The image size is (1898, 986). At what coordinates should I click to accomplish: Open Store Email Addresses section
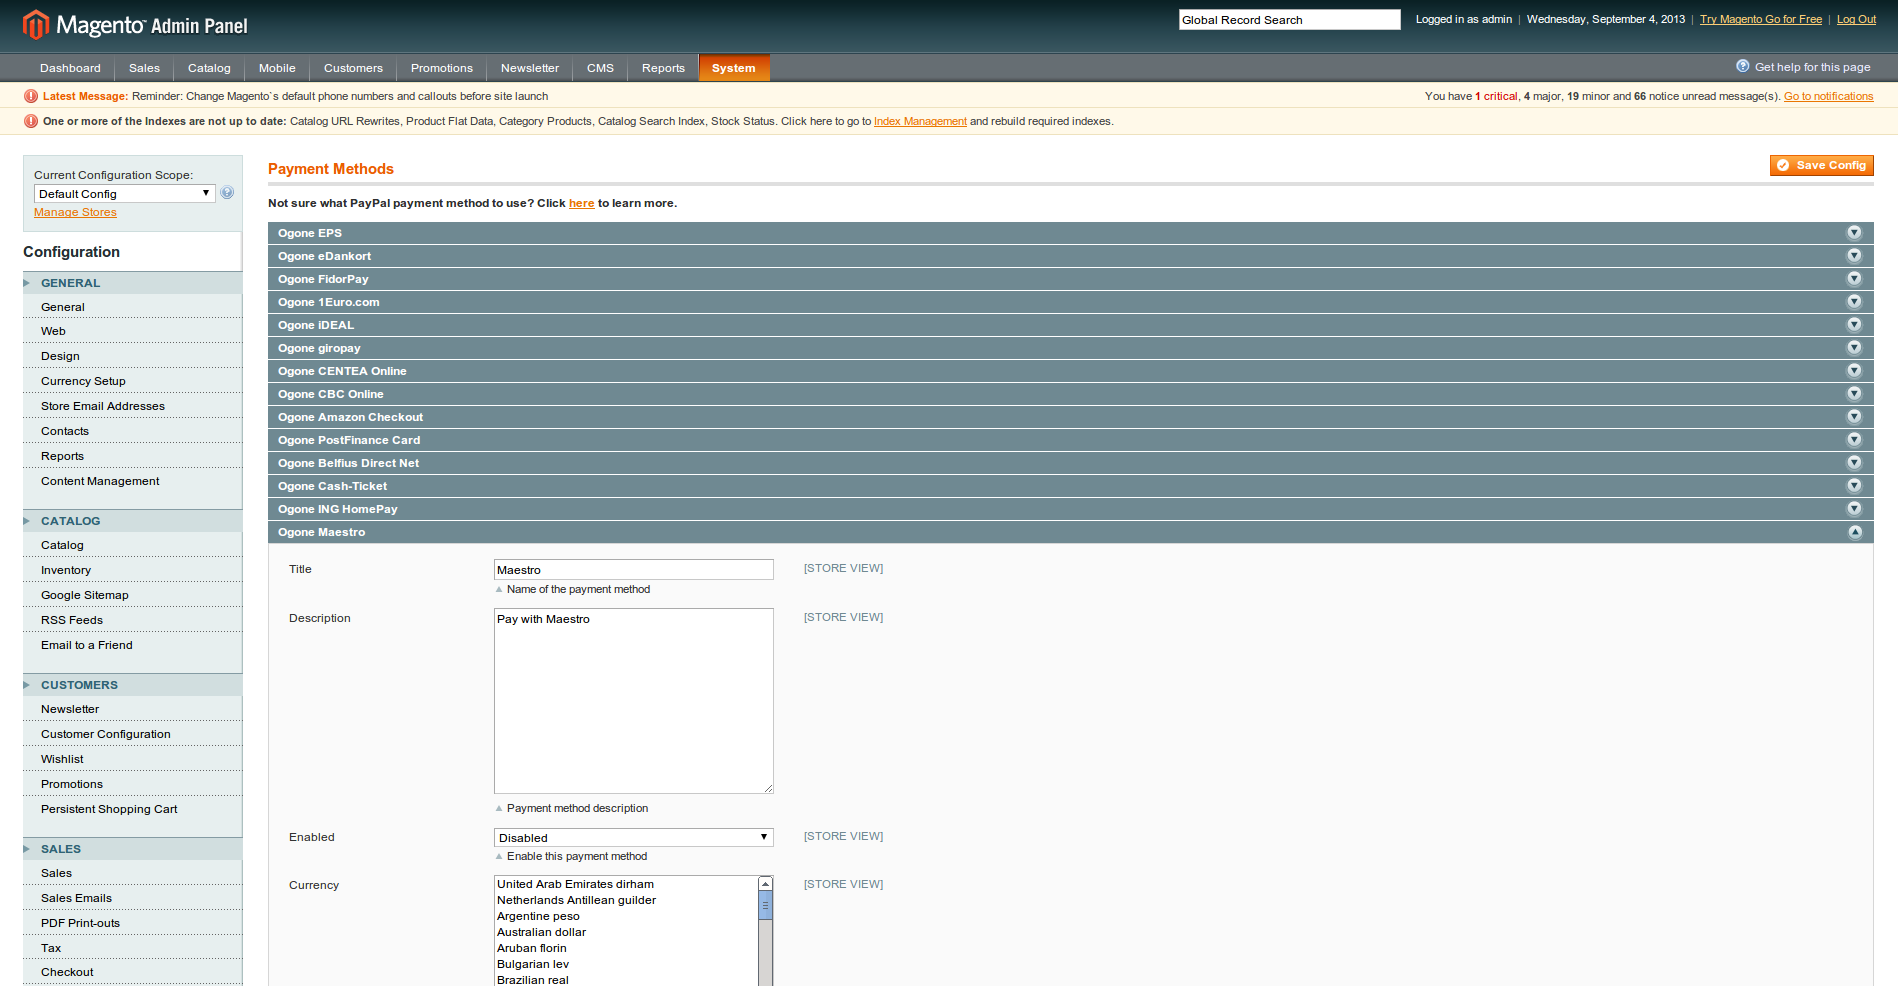coord(103,406)
